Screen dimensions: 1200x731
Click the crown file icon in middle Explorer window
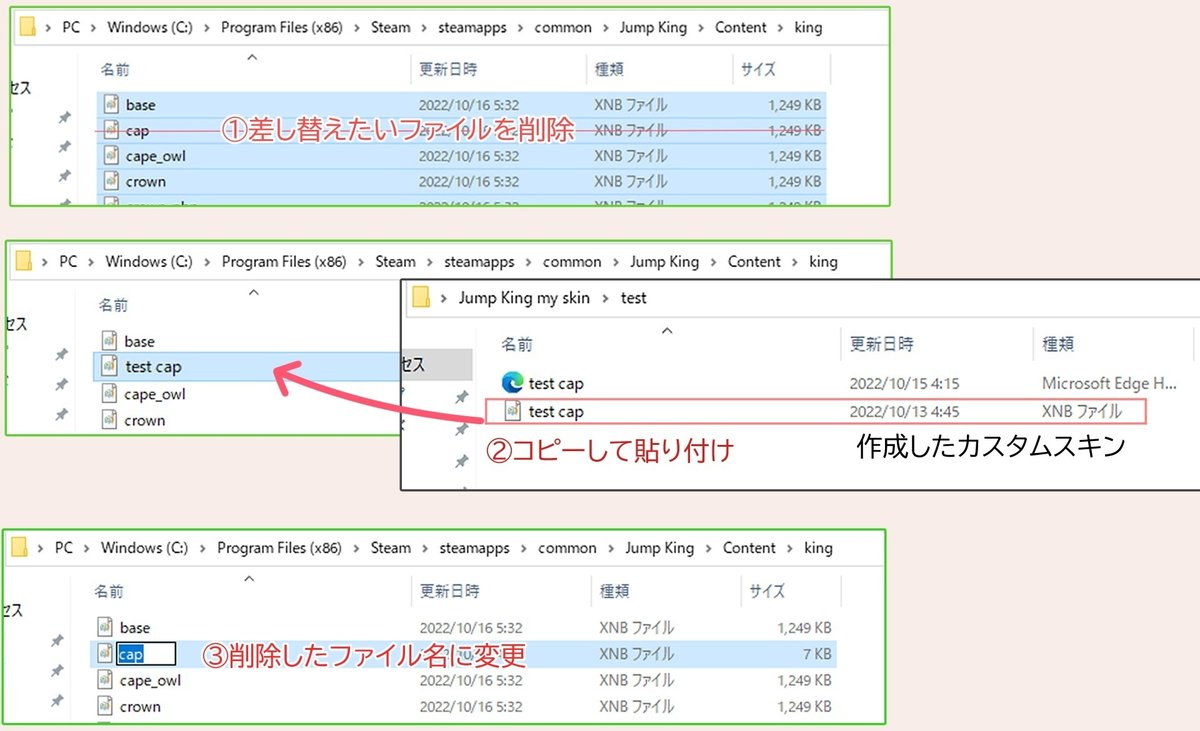click(x=109, y=420)
